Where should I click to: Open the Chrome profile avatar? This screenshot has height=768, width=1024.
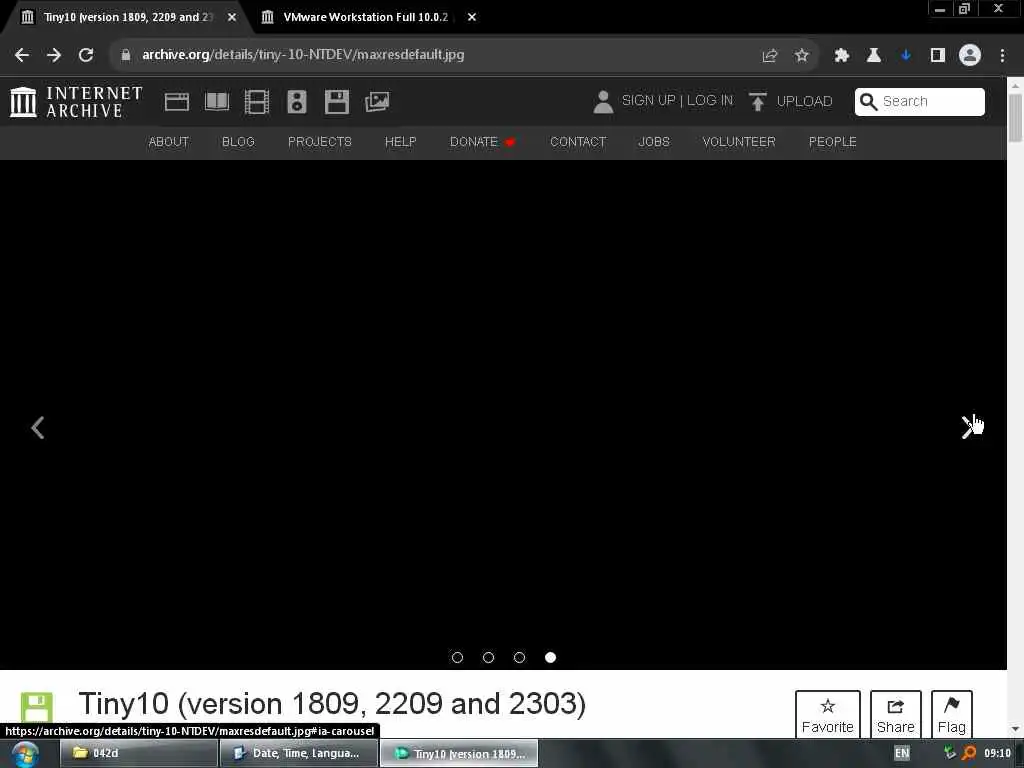(970, 55)
